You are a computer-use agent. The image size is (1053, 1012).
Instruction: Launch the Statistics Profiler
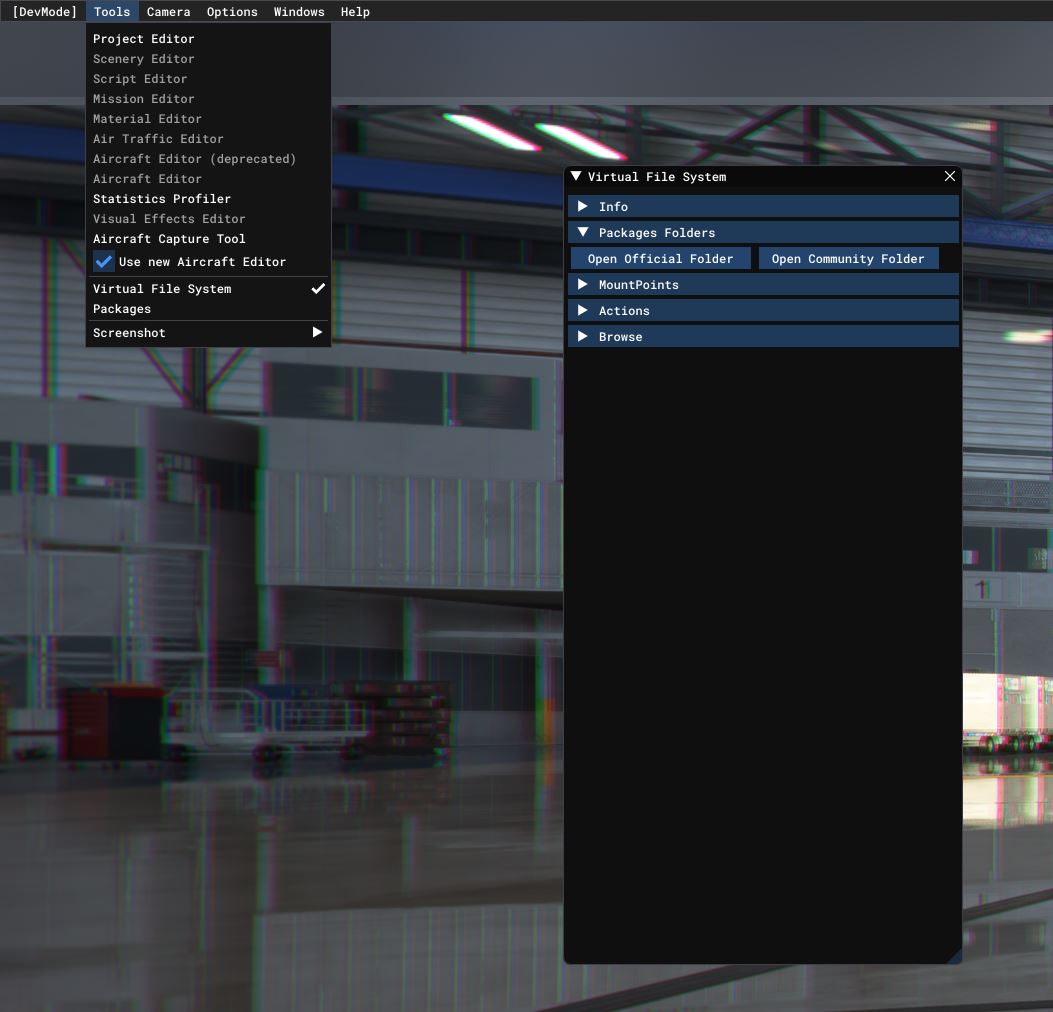[162, 199]
